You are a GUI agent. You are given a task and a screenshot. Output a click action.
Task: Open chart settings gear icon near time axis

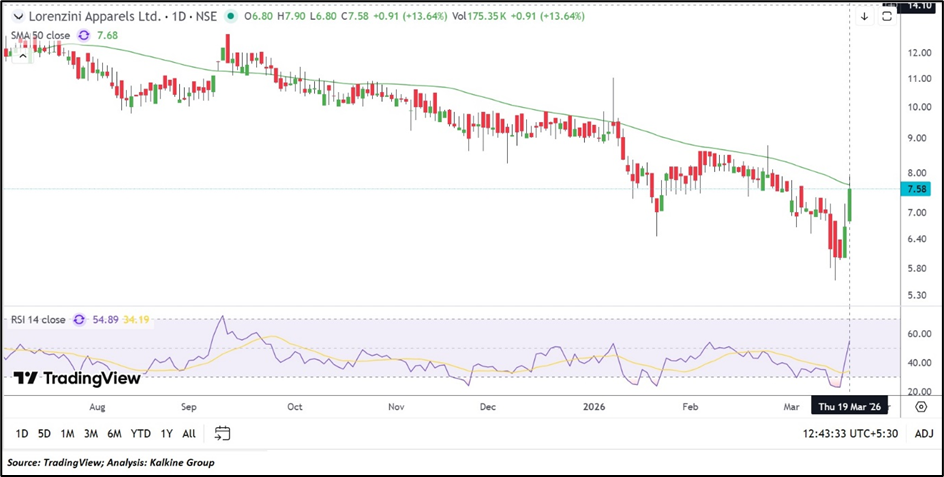coord(921,407)
